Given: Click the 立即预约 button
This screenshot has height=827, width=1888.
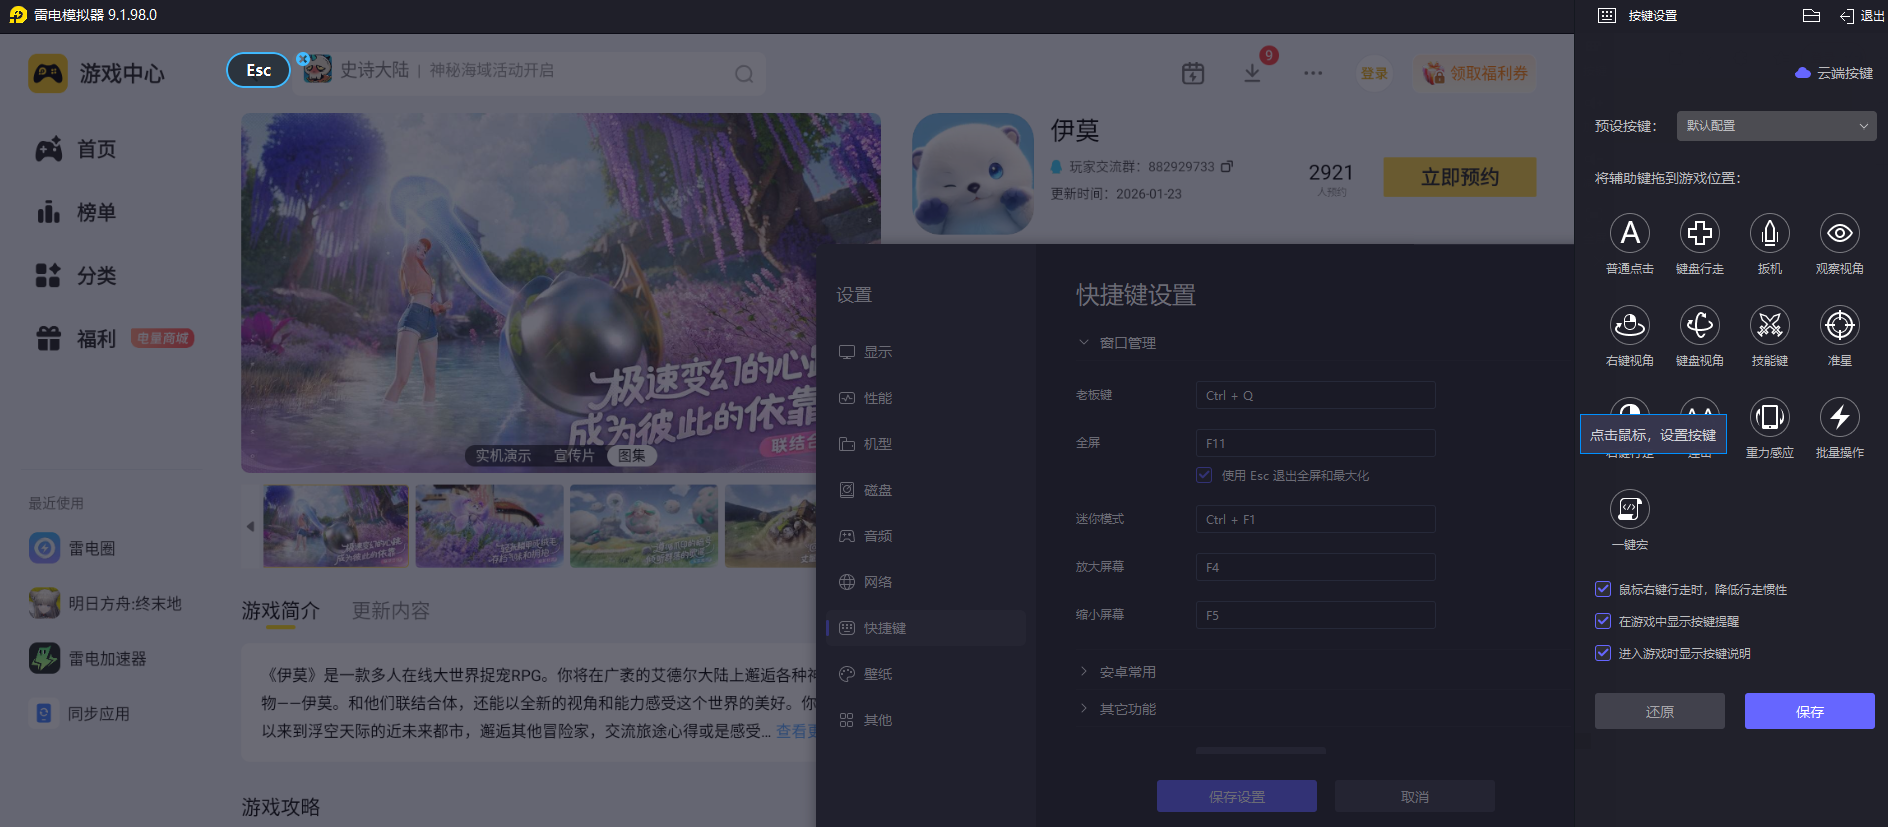Looking at the screenshot, I should [x=1460, y=177].
